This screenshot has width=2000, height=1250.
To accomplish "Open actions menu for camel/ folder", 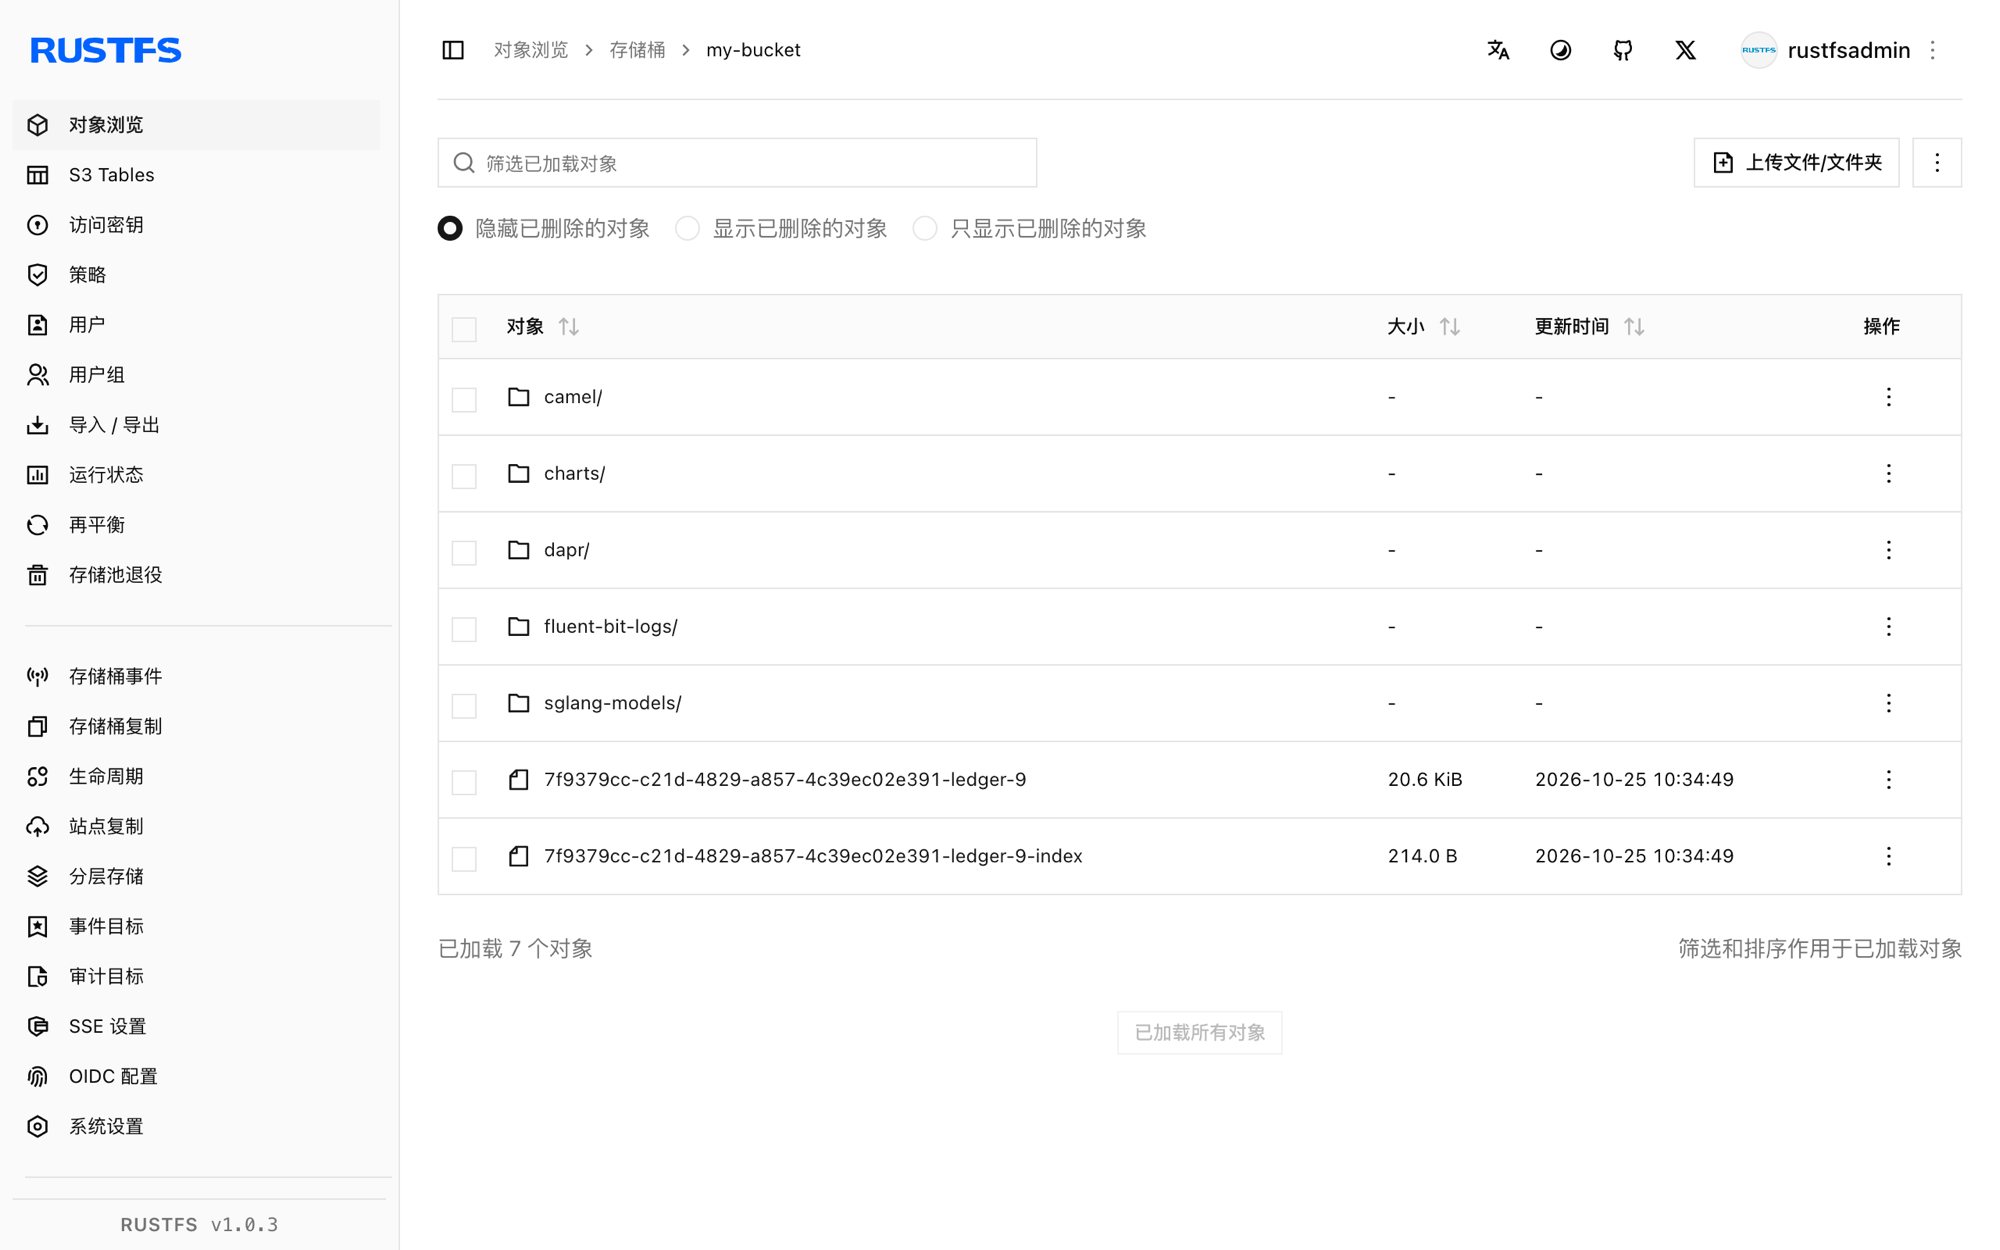I will point(1888,397).
